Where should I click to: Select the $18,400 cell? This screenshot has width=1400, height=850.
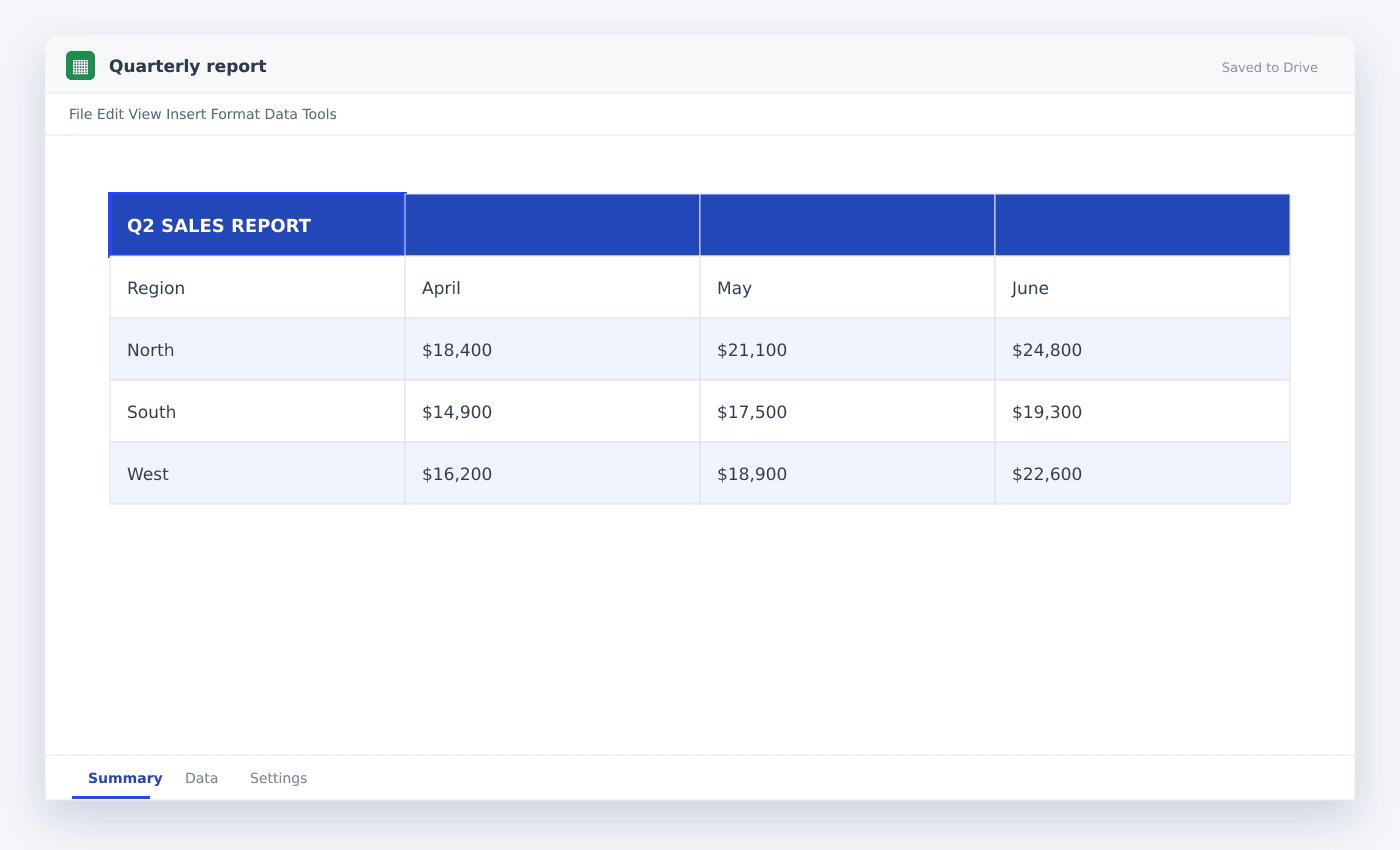pyautogui.click(x=552, y=350)
